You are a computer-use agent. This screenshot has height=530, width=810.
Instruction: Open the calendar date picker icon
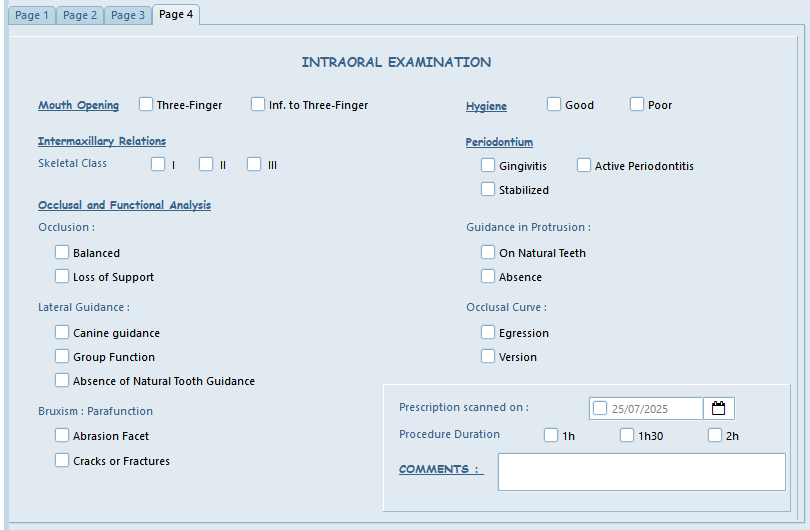718,408
